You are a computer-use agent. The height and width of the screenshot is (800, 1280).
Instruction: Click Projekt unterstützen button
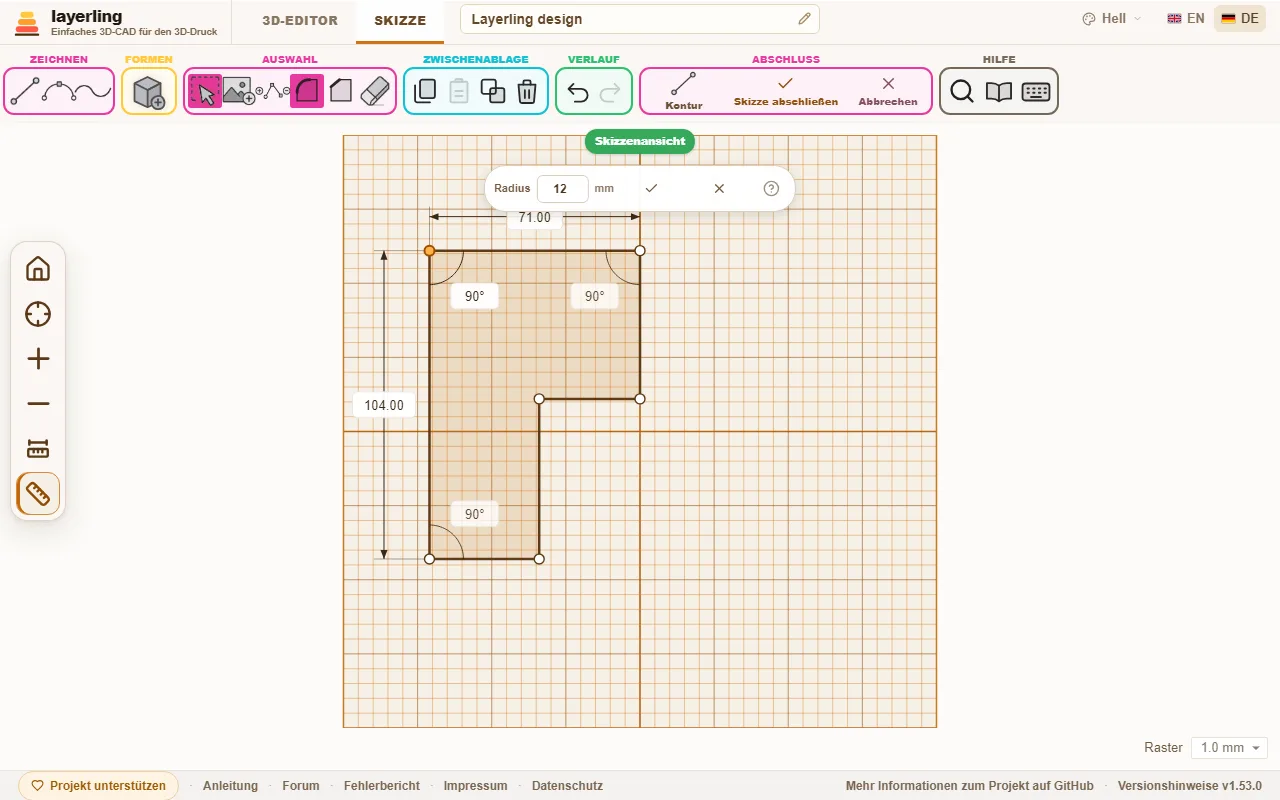pos(98,786)
